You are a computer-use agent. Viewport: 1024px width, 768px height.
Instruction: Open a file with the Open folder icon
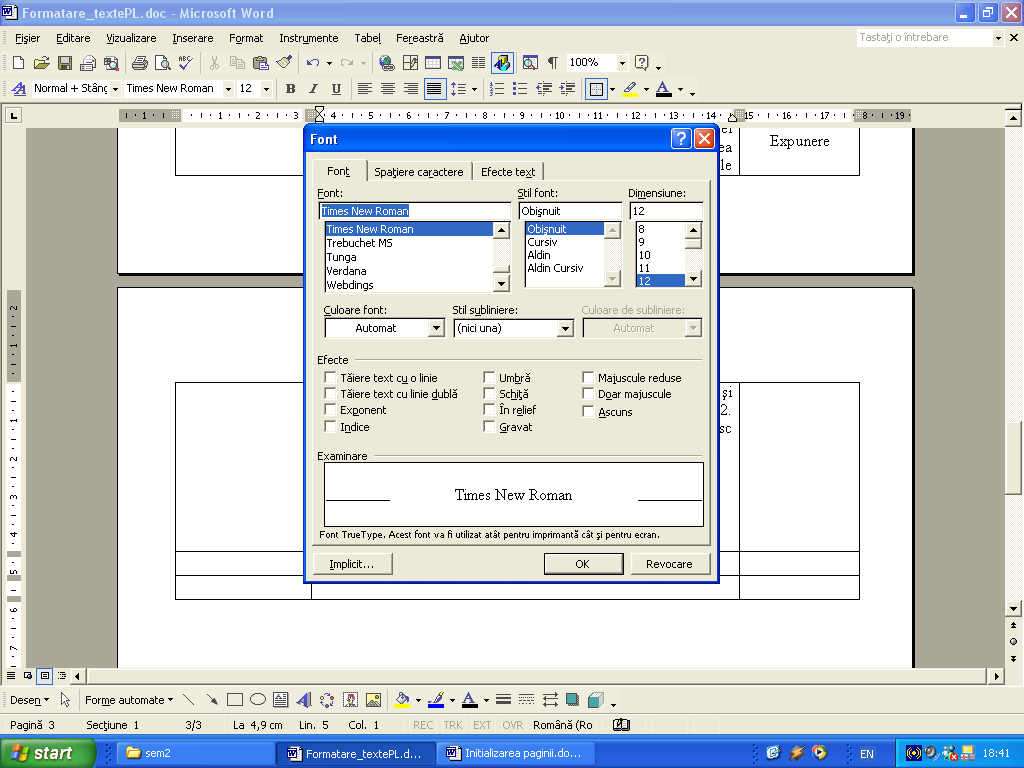tap(41, 63)
